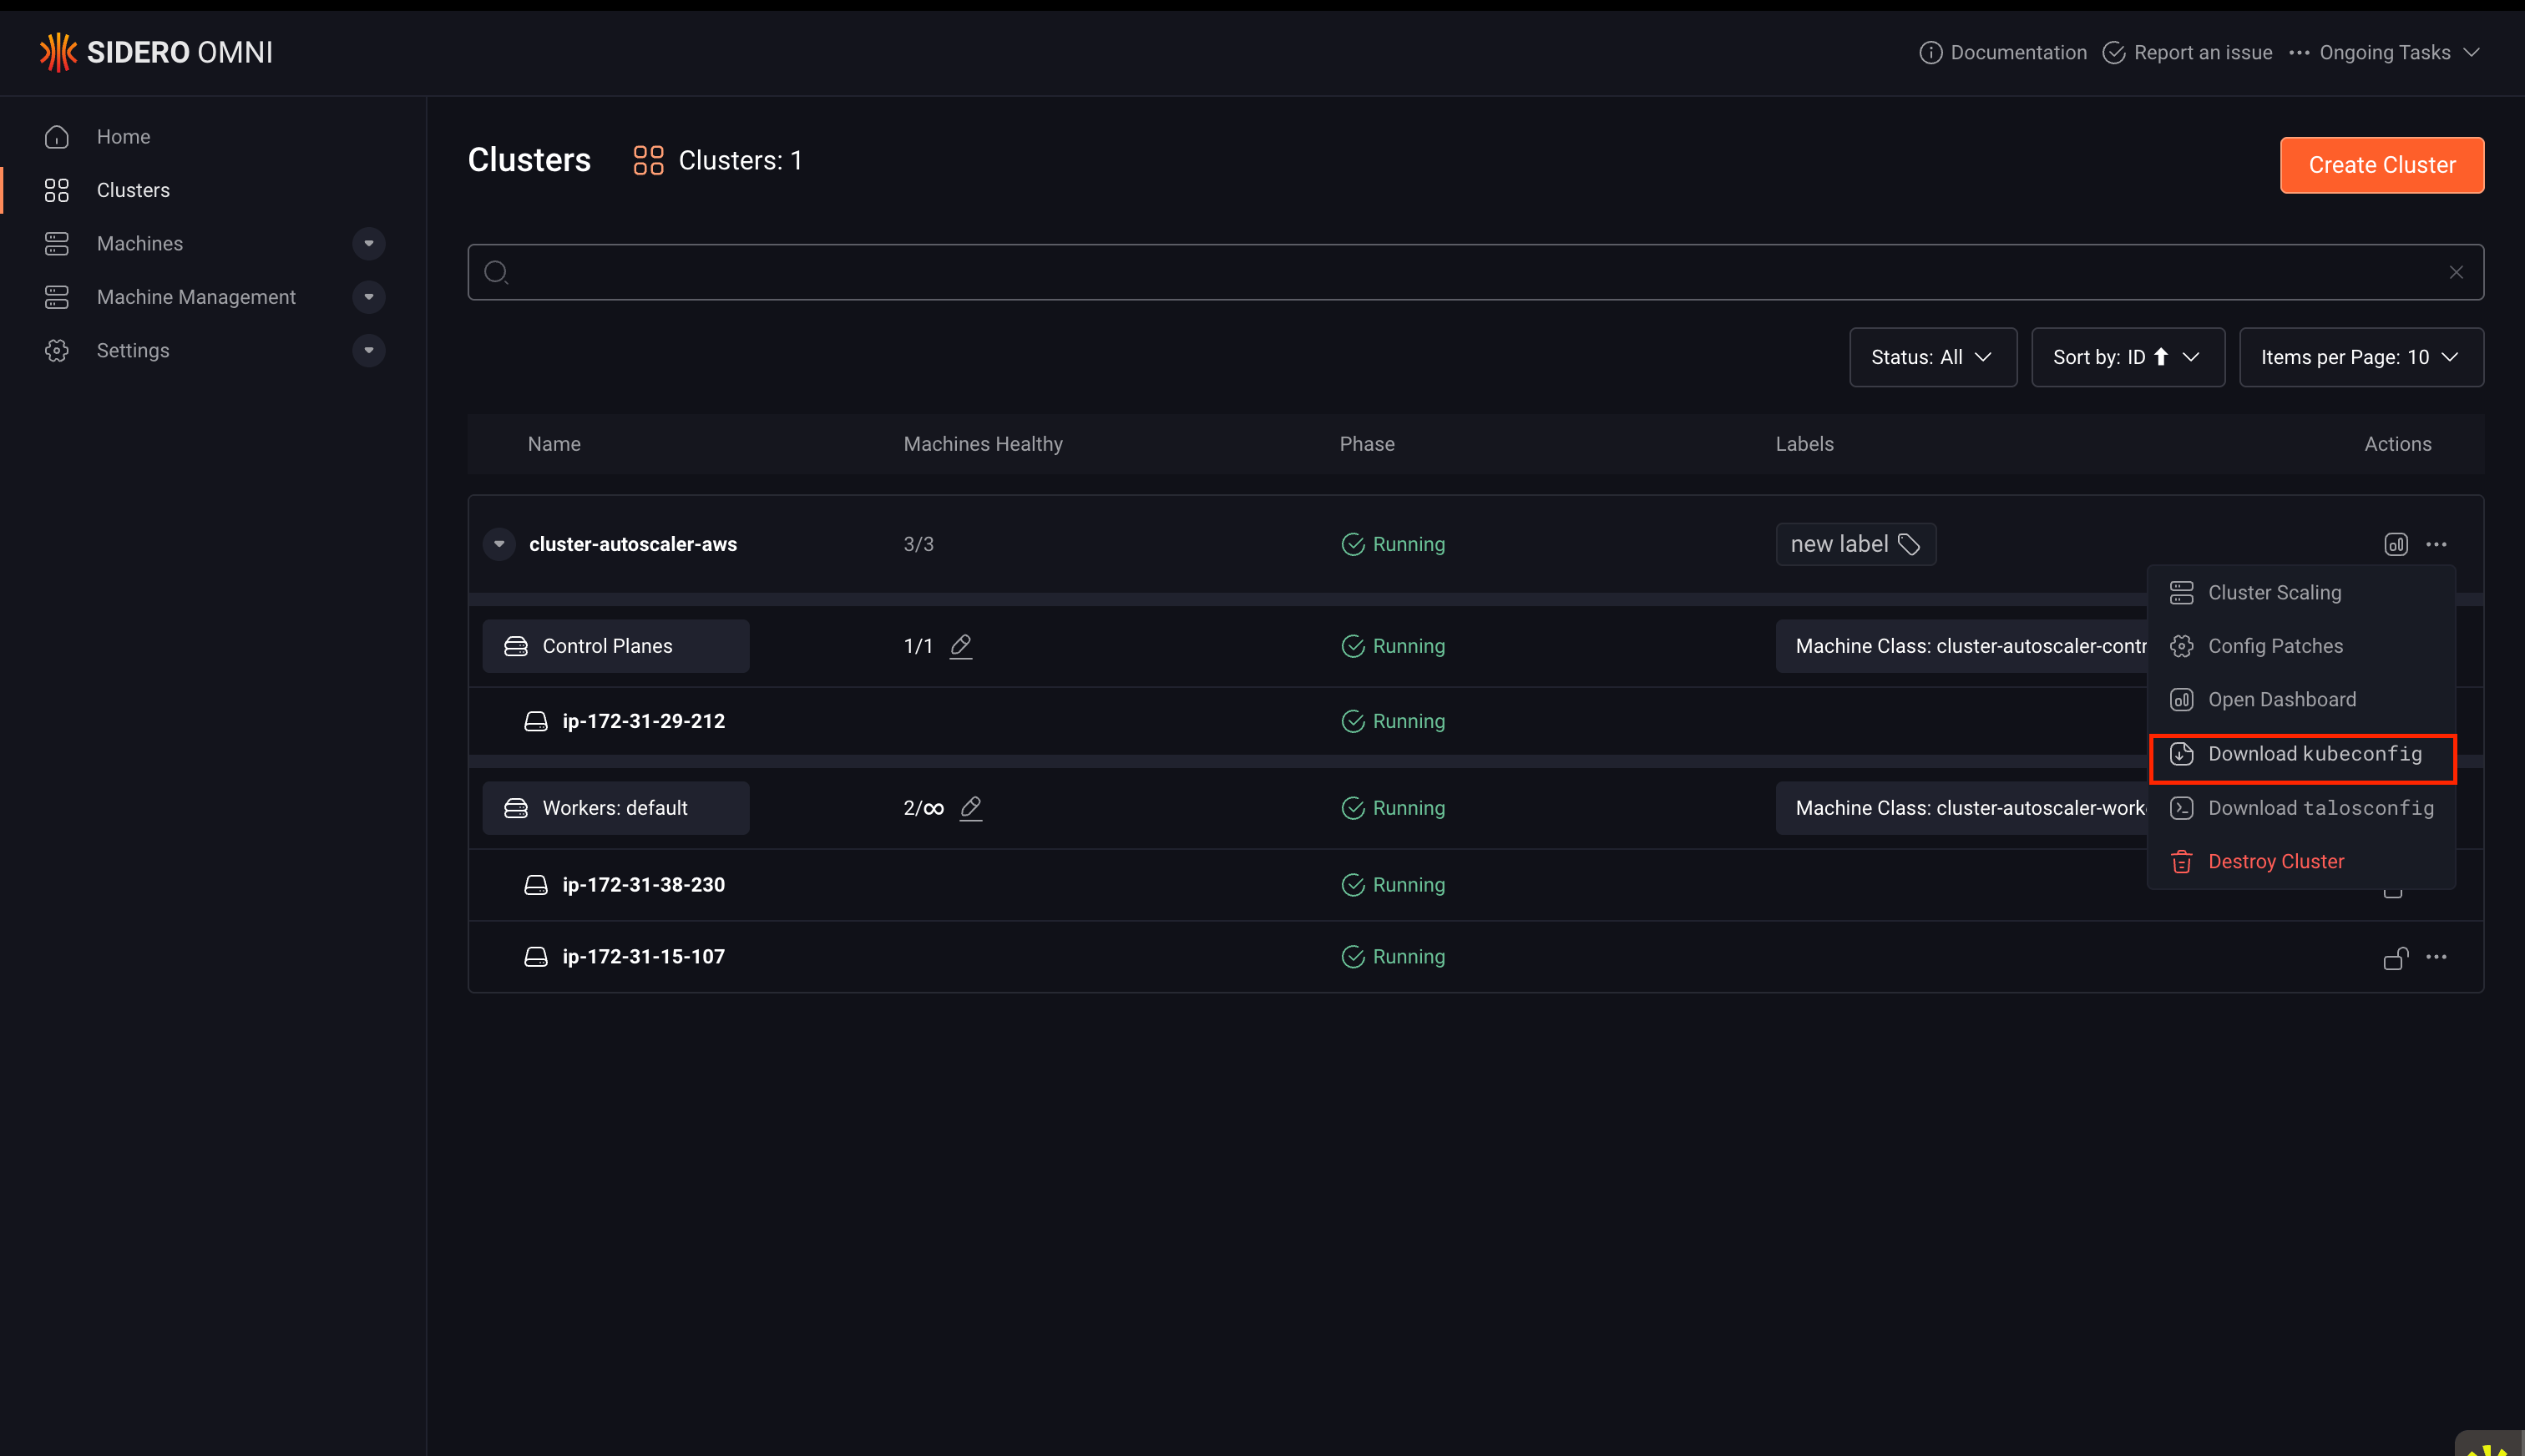This screenshot has height=1456, width=2525.
Task: Open machine ip-172-31-15-107
Action: coord(643,957)
